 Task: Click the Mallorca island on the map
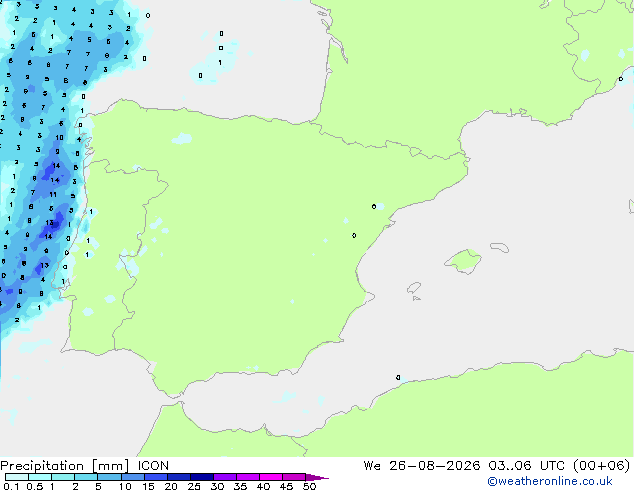463,261
